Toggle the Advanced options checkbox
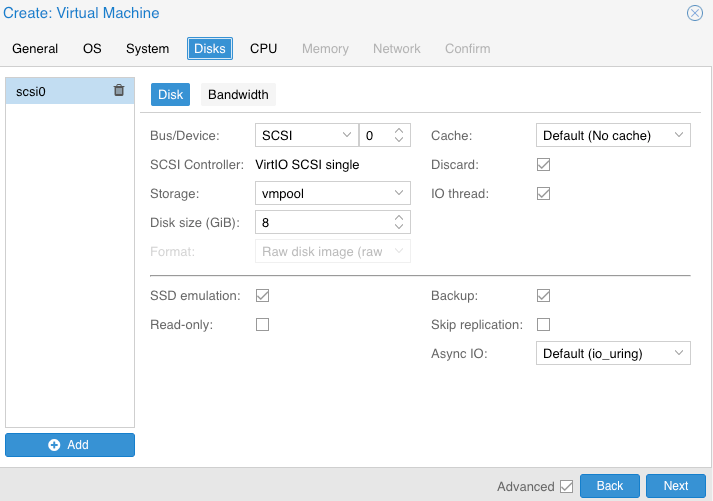 (567, 486)
